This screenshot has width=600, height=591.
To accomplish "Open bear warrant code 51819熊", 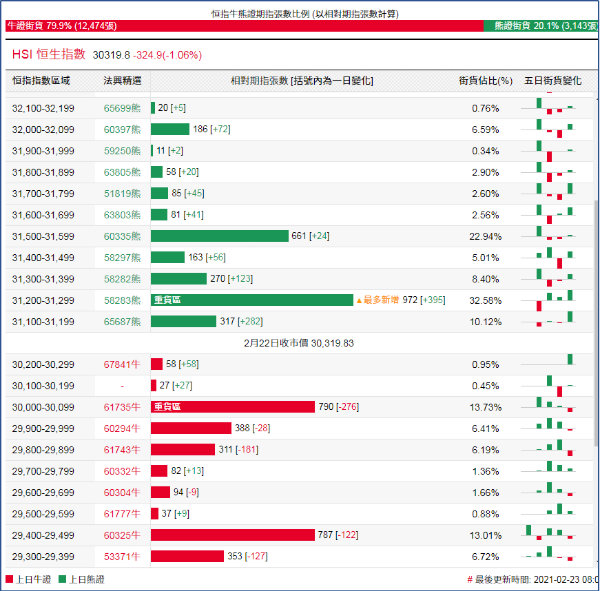I will coord(122,194).
